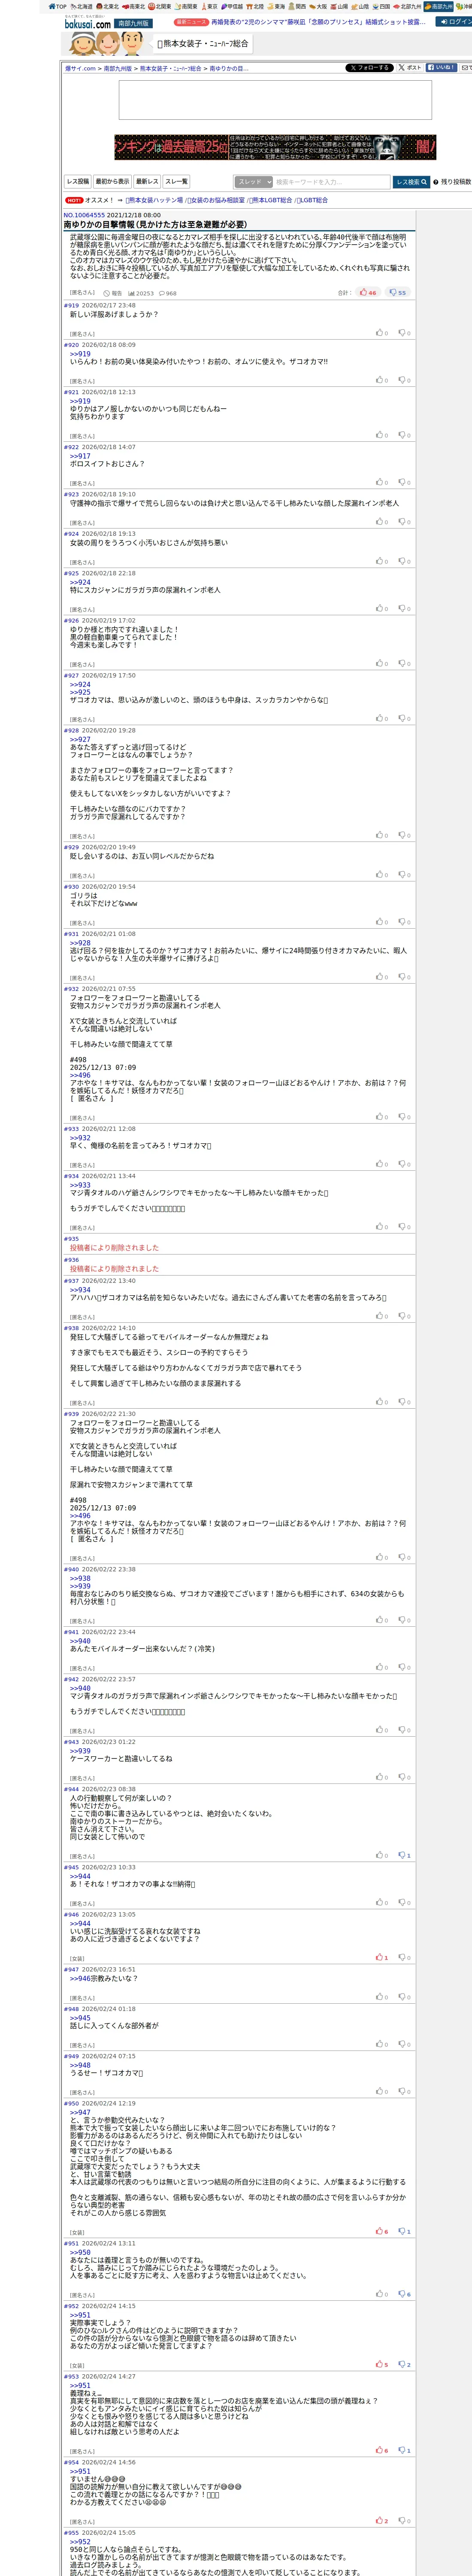Like post #946 showing count 1
The width and height of the screenshot is (472, 2576).
point(382,1957)
